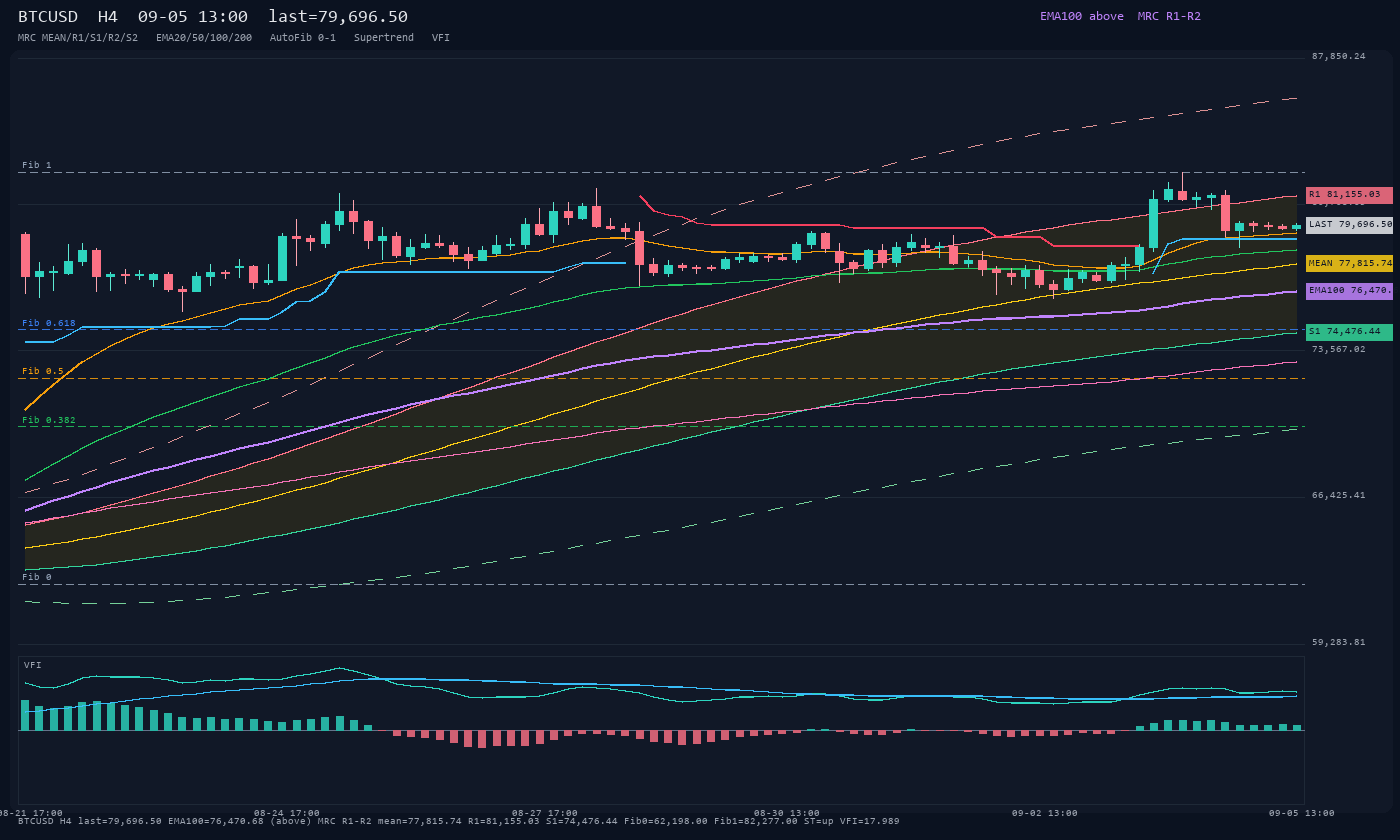Click the 'last=79,696.50' header value
Screen dimensions: 1400x840
[338, 17]
